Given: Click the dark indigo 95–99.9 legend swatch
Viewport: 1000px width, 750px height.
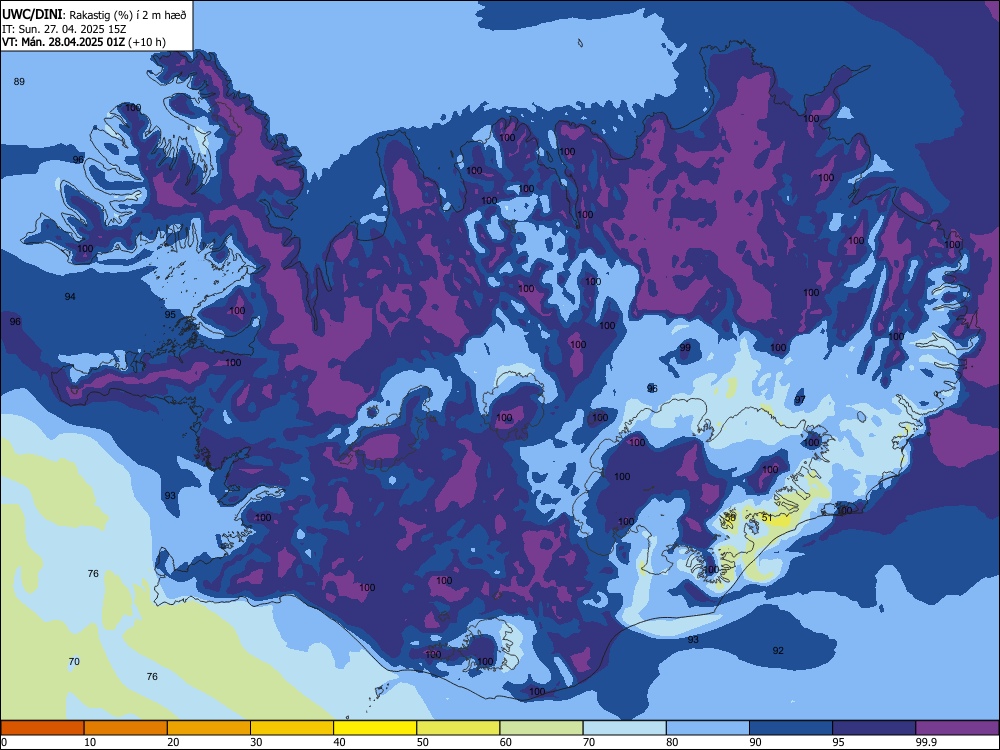Looking at the screenshot, I should click(x=874, y=728).
